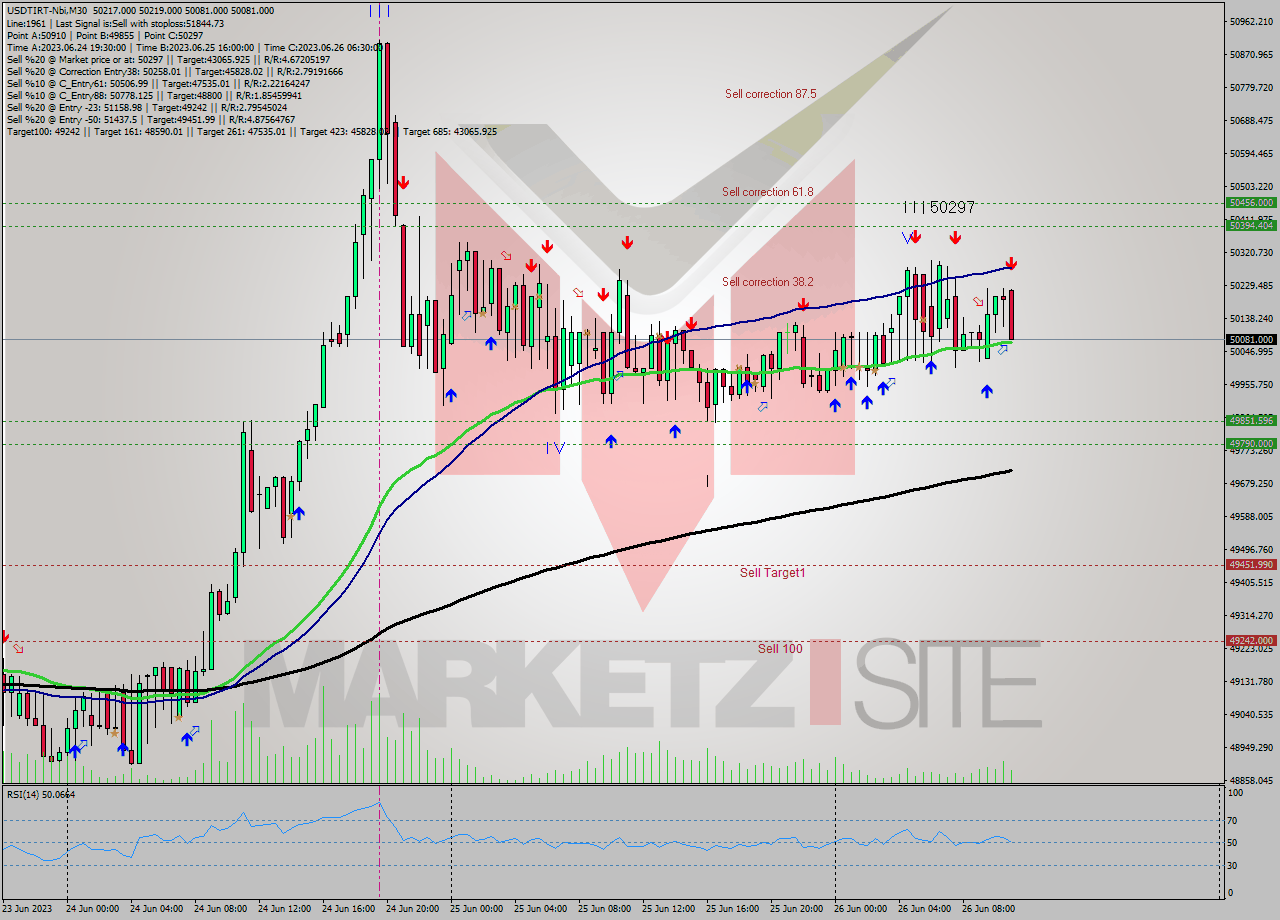
Task: Click the '25 Jun 12:00' time label
Action: [x=669, y=909]
